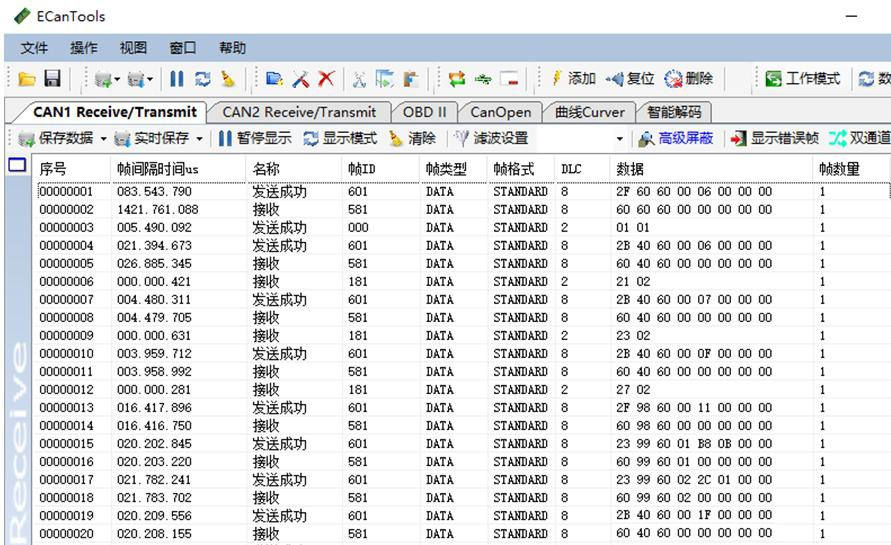Click the broom clear icon in top toolbar
This screenshot has width=891, height=545.
click(227, 79)
